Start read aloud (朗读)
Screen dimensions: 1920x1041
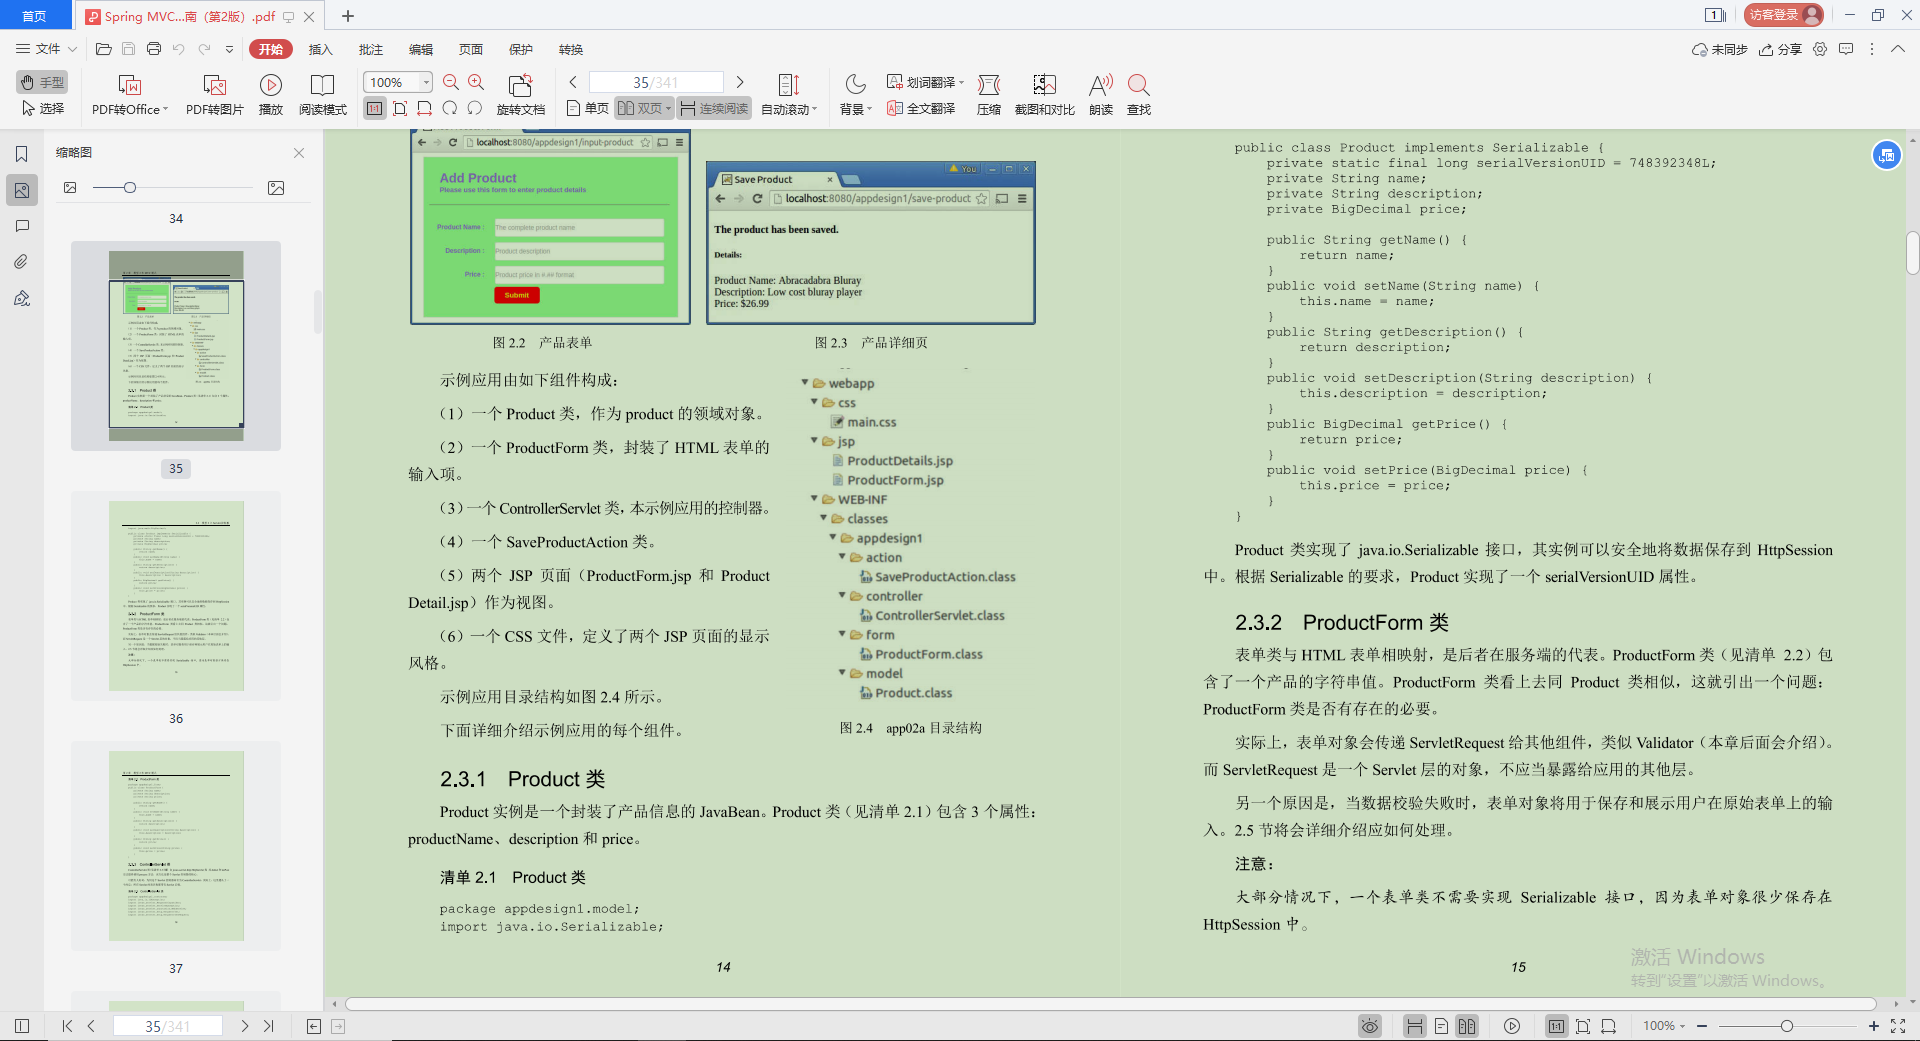(1101, 95)
